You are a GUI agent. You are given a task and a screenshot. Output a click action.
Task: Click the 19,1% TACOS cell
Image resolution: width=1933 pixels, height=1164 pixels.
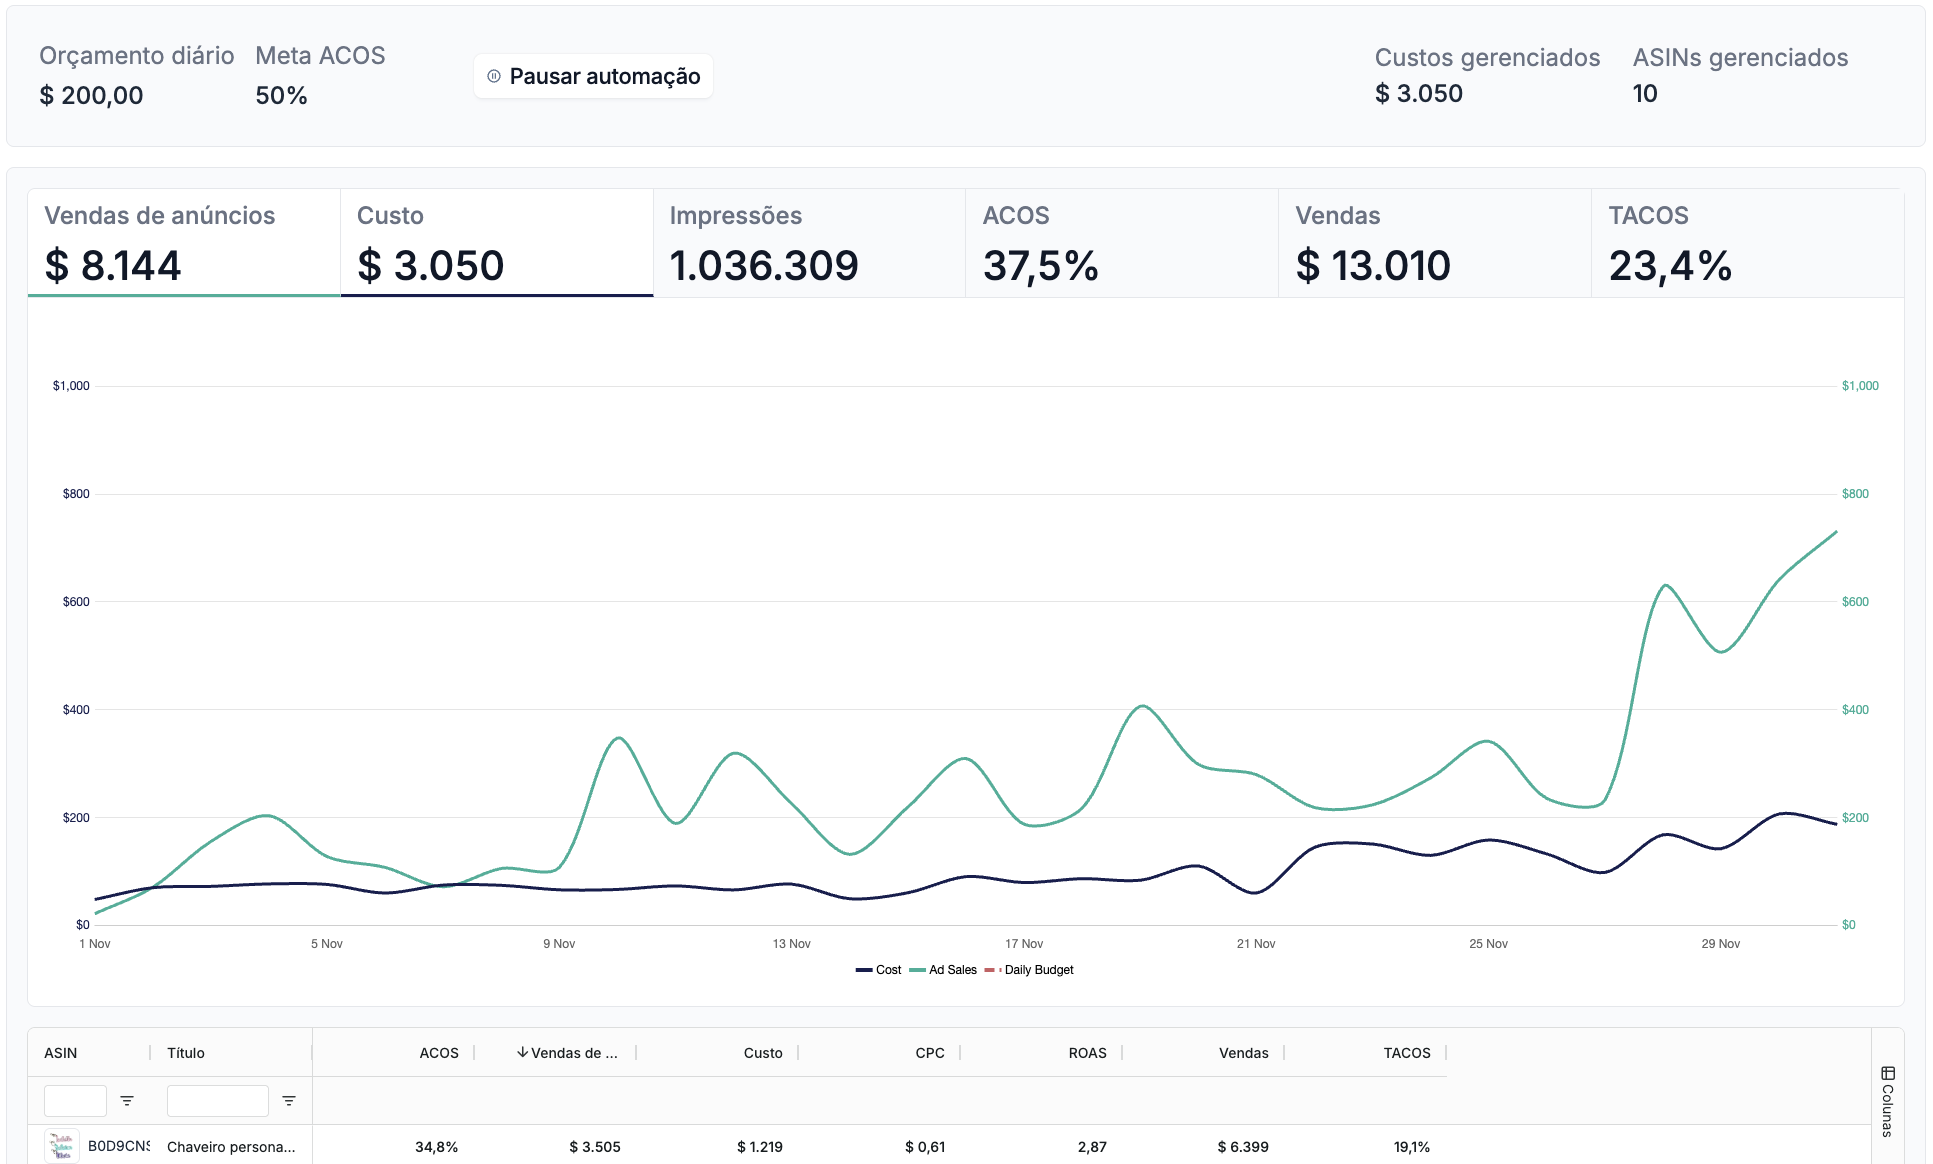(x=1412, y=1147)
